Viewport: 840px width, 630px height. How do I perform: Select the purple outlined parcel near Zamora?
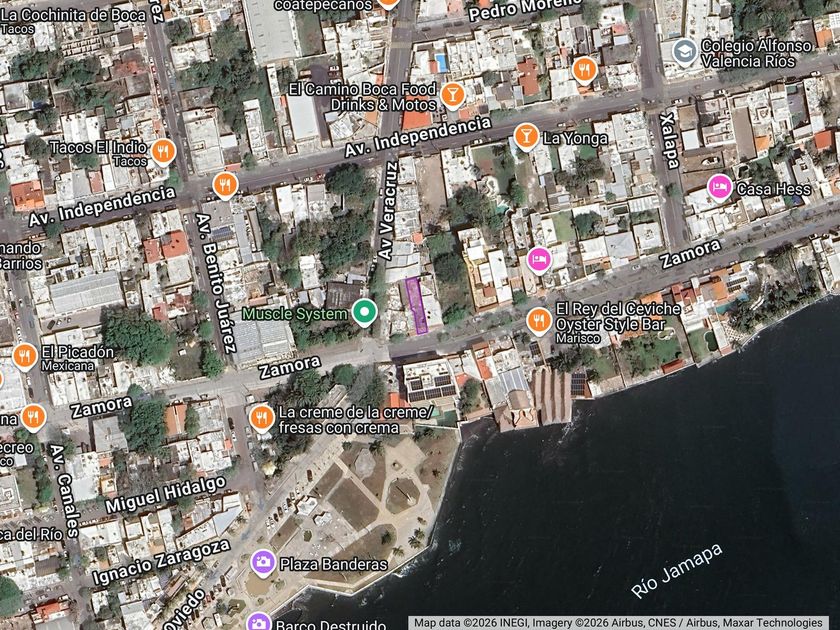(x=416, y=306)
